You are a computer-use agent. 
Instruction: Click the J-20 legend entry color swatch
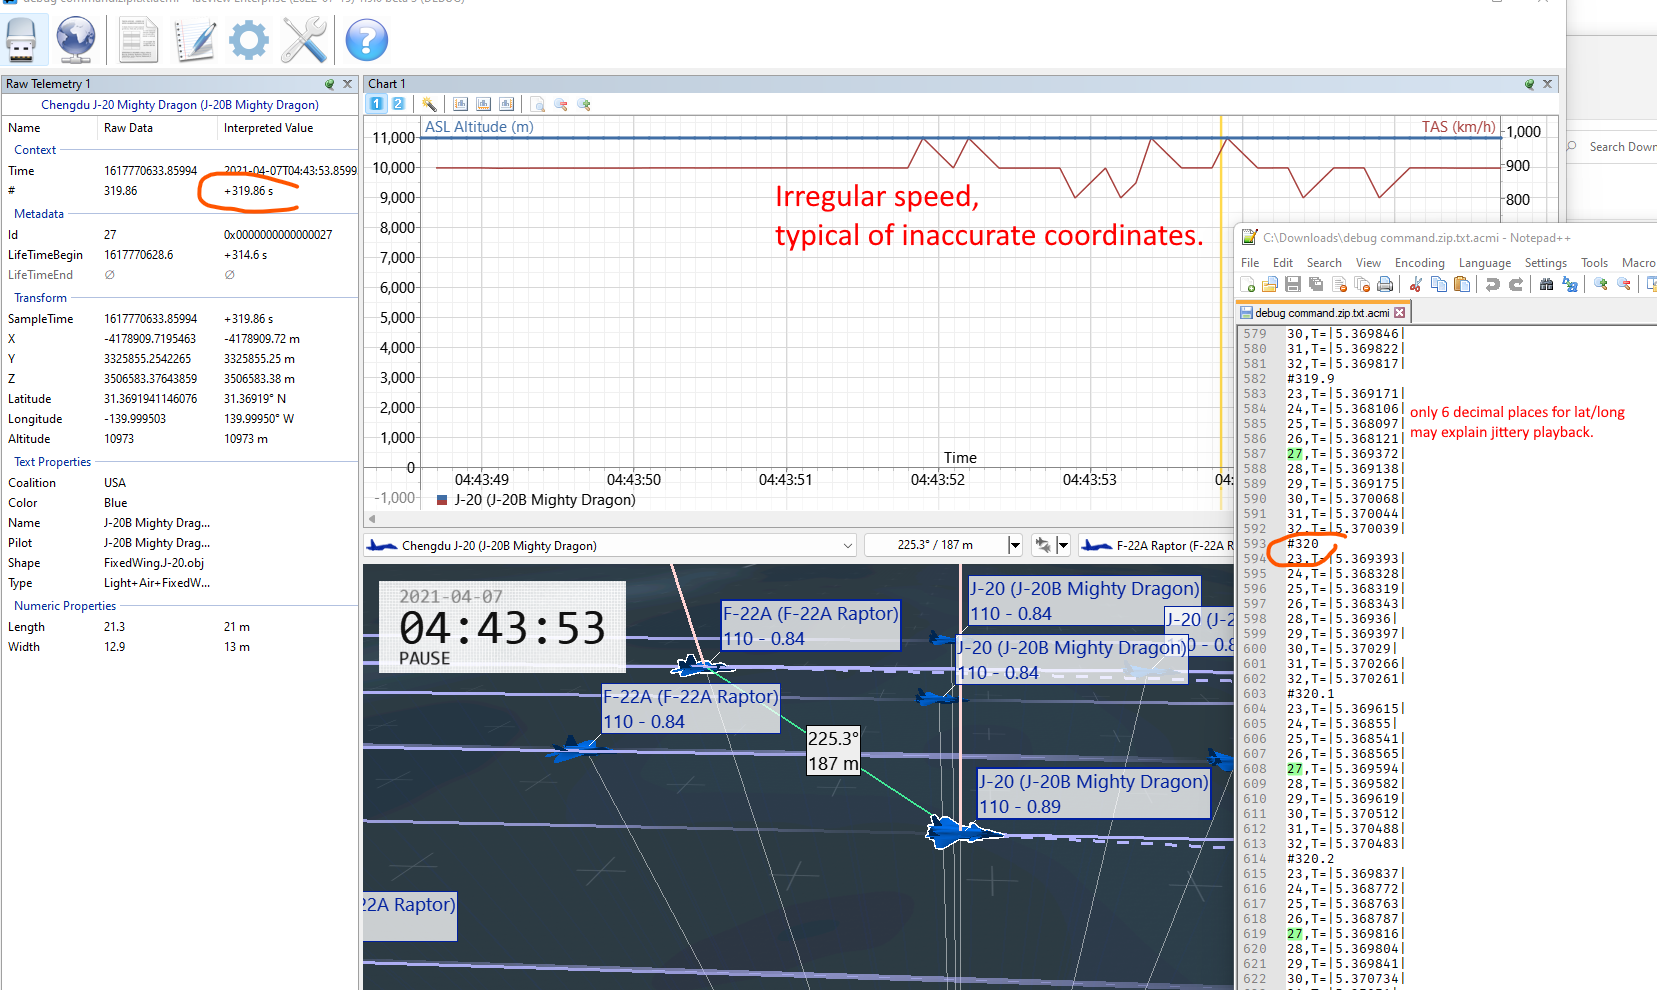[442, 500]
